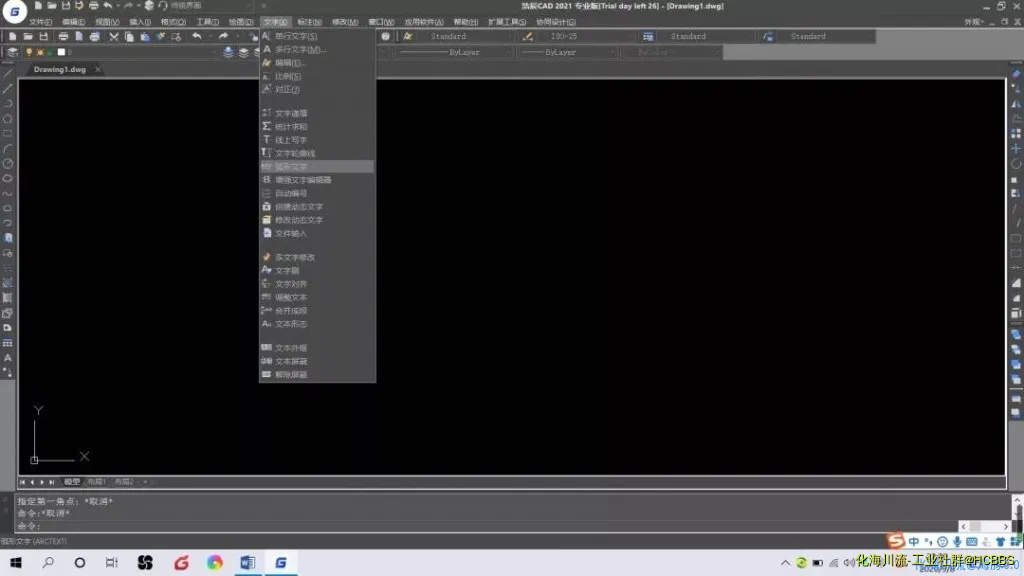This screenshot has height=576, width=1024.
Task: Select 统计求和 sigma menu entry
Action: (317, 127)
